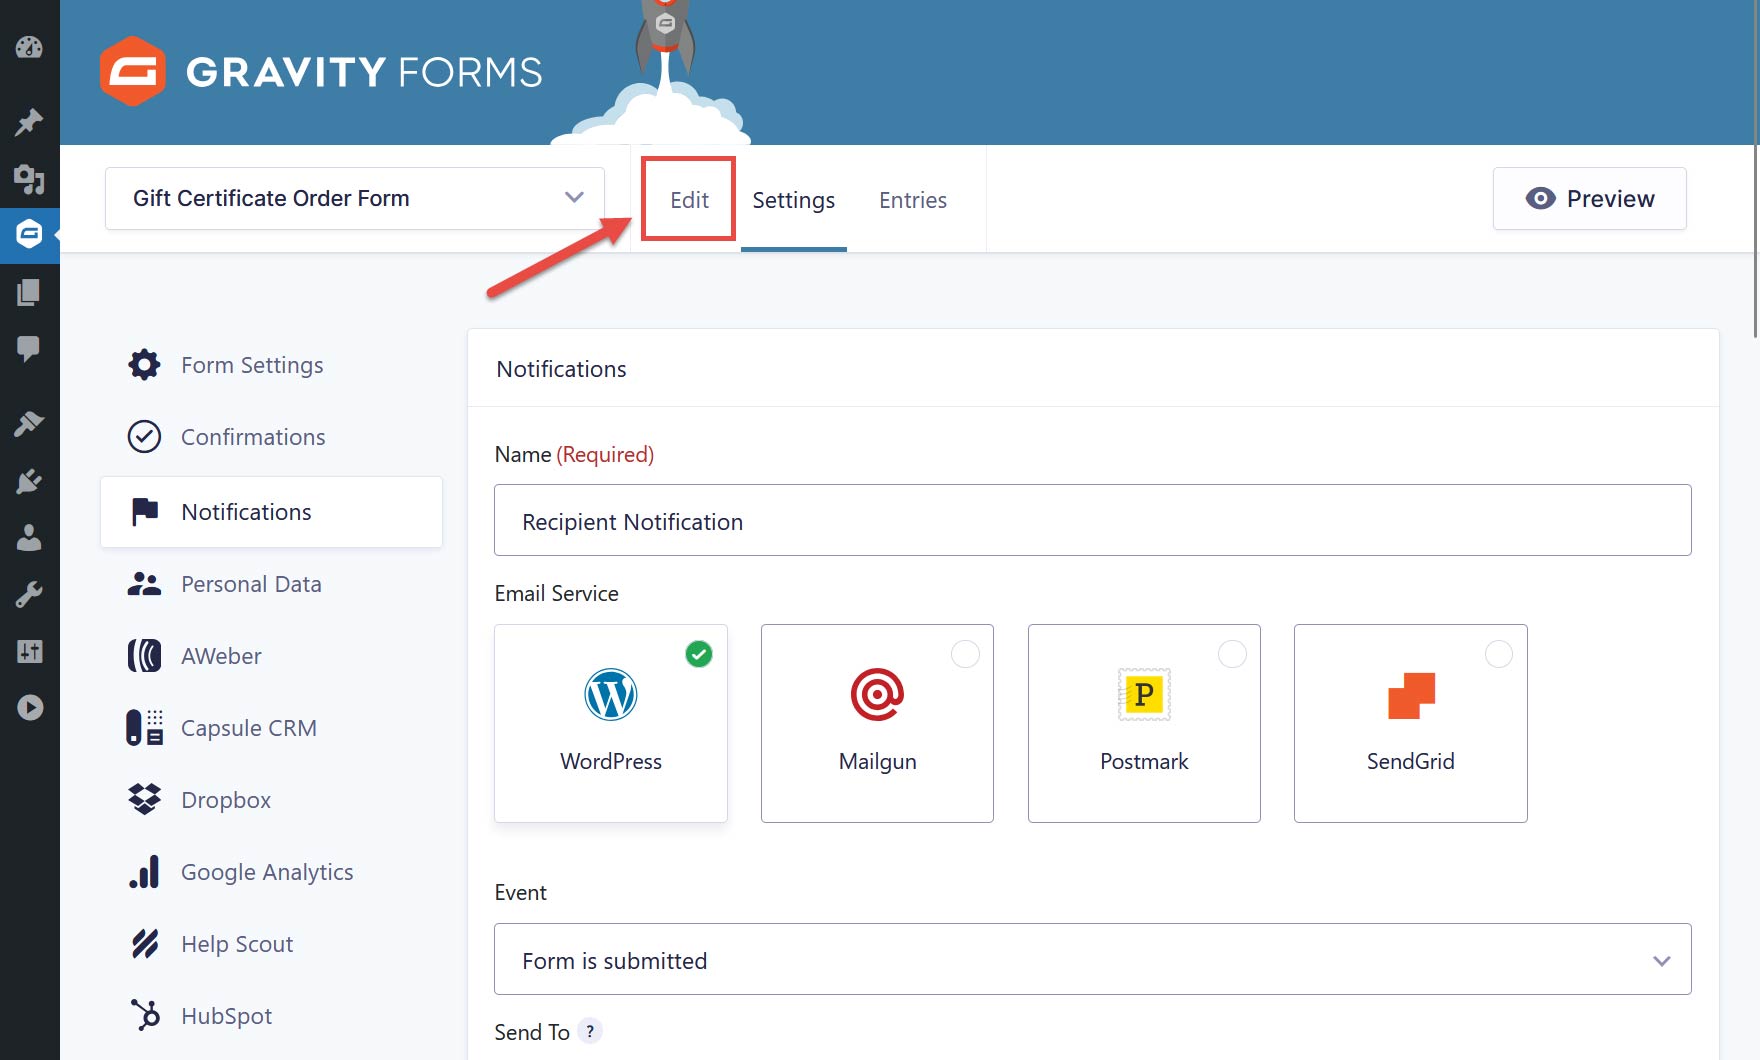The image size is (1760, 1060).
Task: Open the Gravity Forms sidebar icon
Action: [29, 235]
